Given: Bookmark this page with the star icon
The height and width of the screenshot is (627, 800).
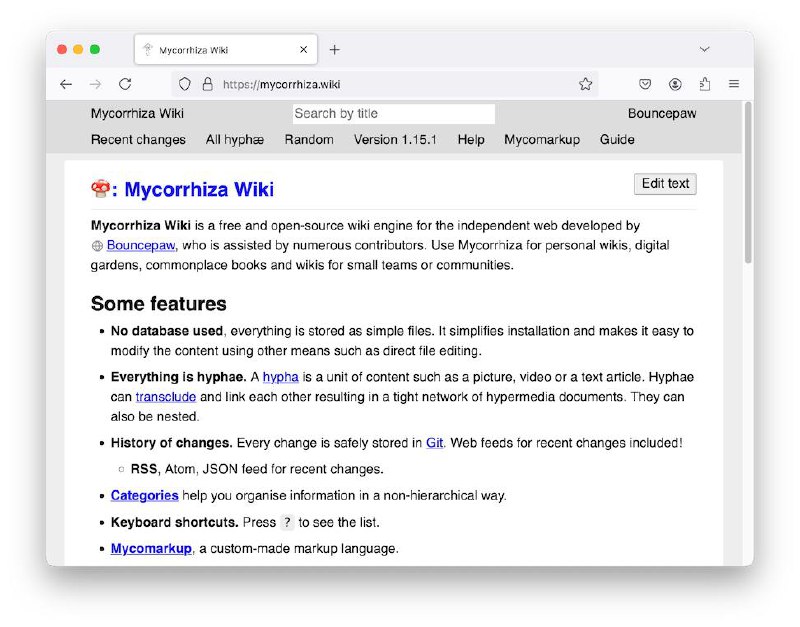Looking at the screenshot, I should (586, 84).
